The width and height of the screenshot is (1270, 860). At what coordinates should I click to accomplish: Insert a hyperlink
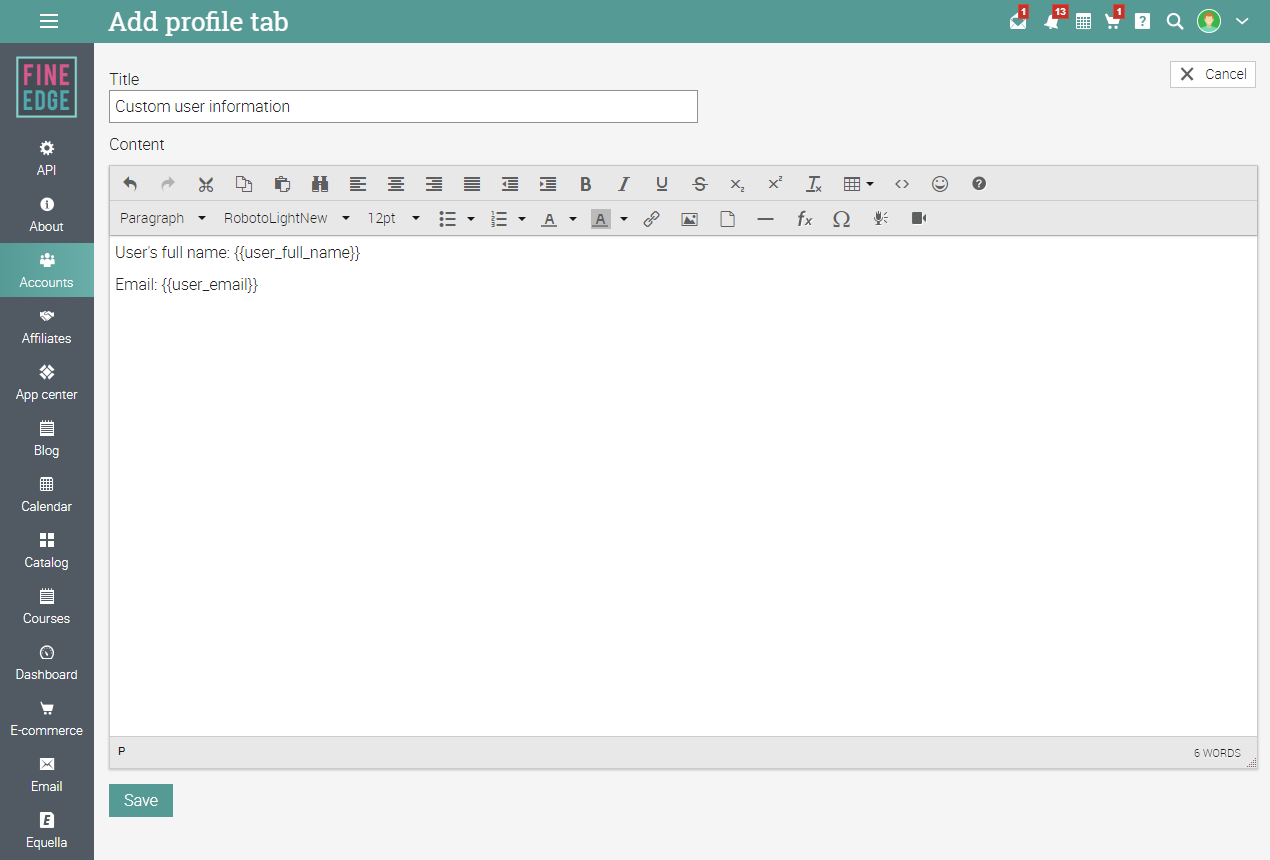(x=651, y=219)
